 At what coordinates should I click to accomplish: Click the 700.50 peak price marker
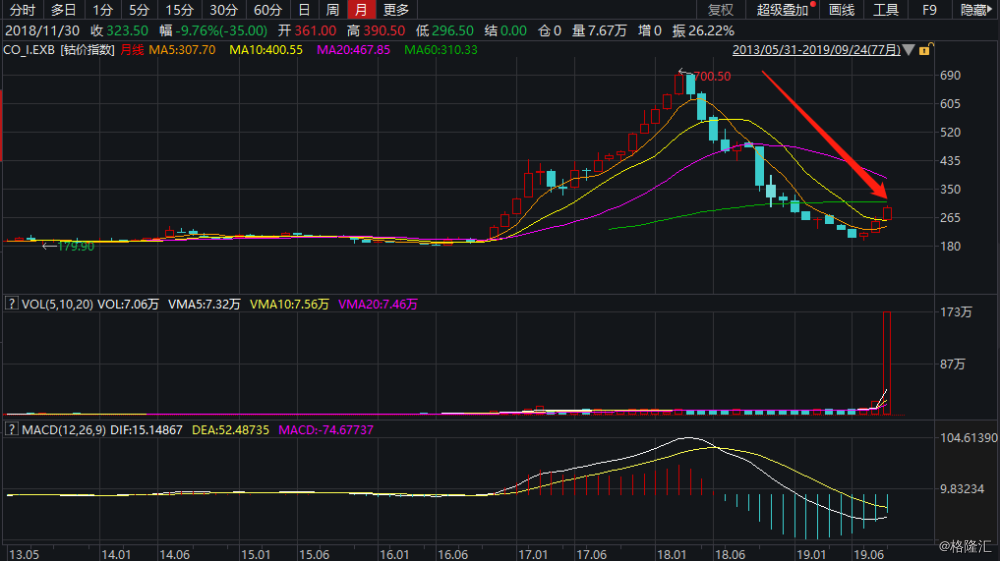point(710,76)
